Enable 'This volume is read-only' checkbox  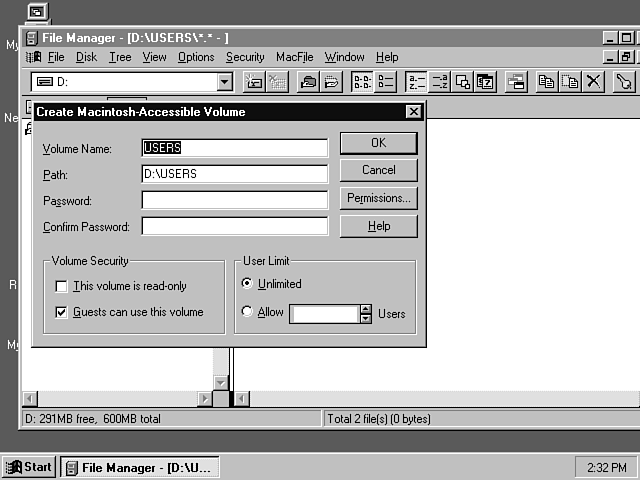[x=61, y=286]
